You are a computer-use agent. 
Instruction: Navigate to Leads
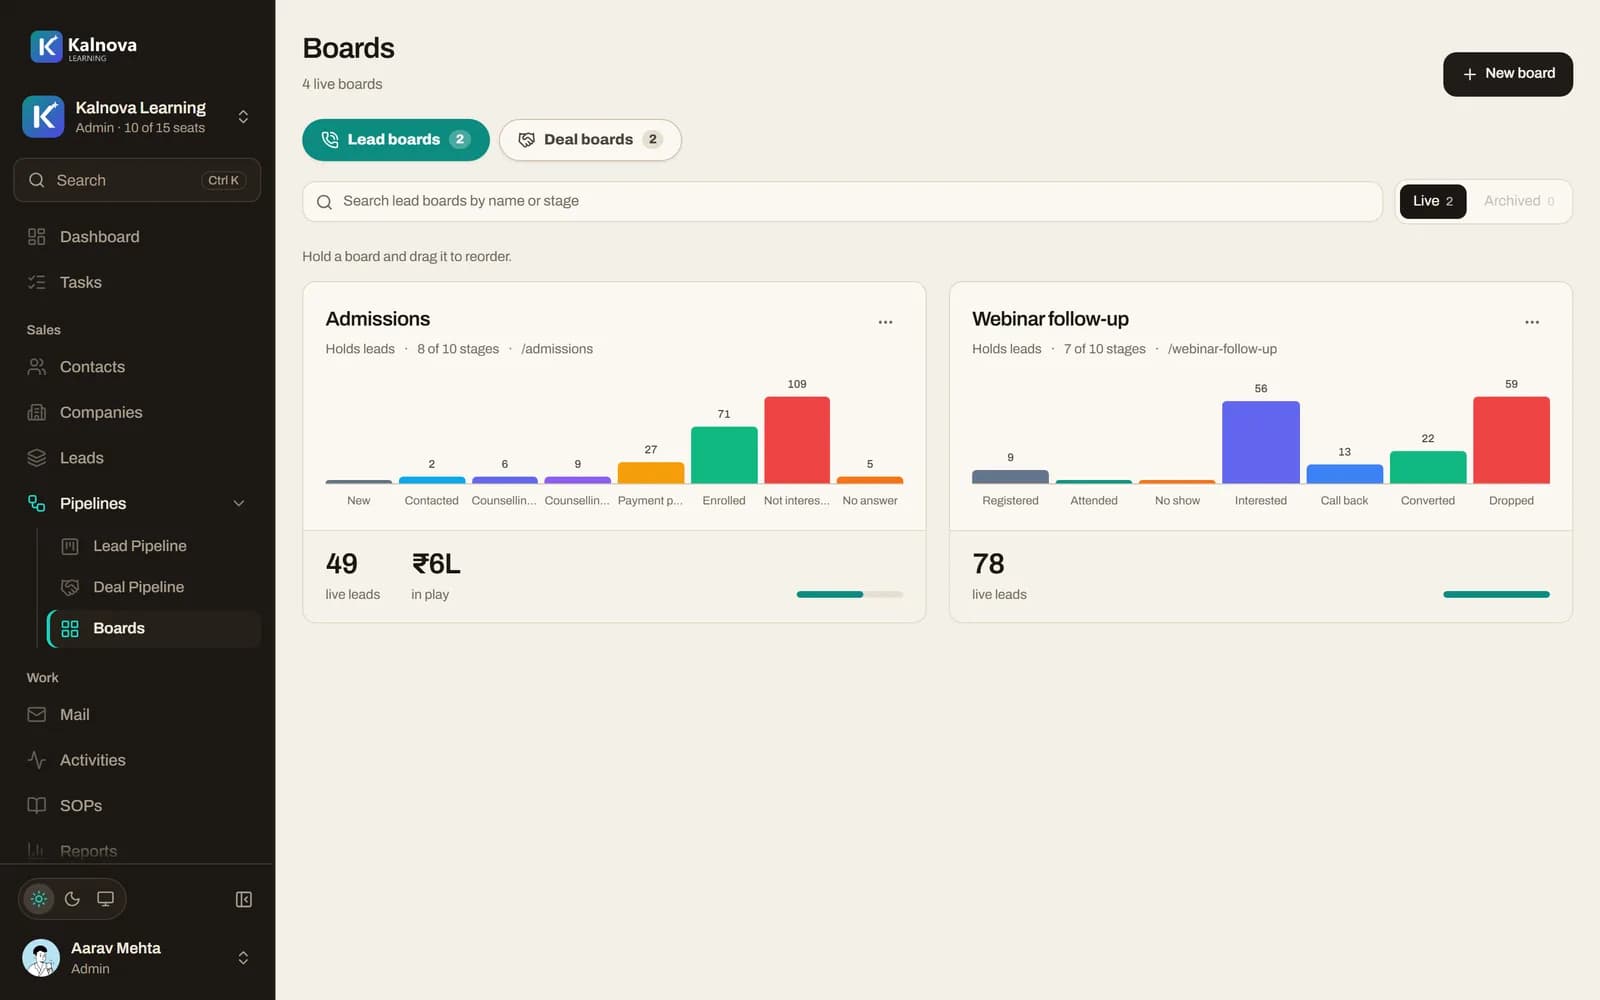point(137,458)
